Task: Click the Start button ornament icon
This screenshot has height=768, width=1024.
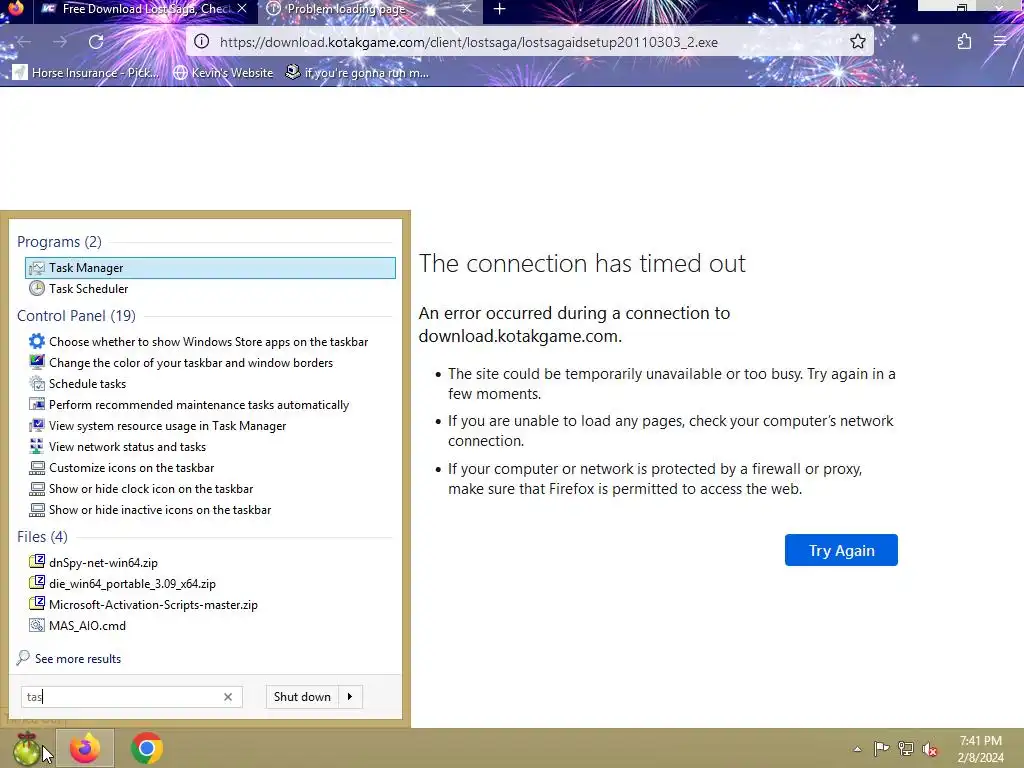Action: (x=26, y=748)
